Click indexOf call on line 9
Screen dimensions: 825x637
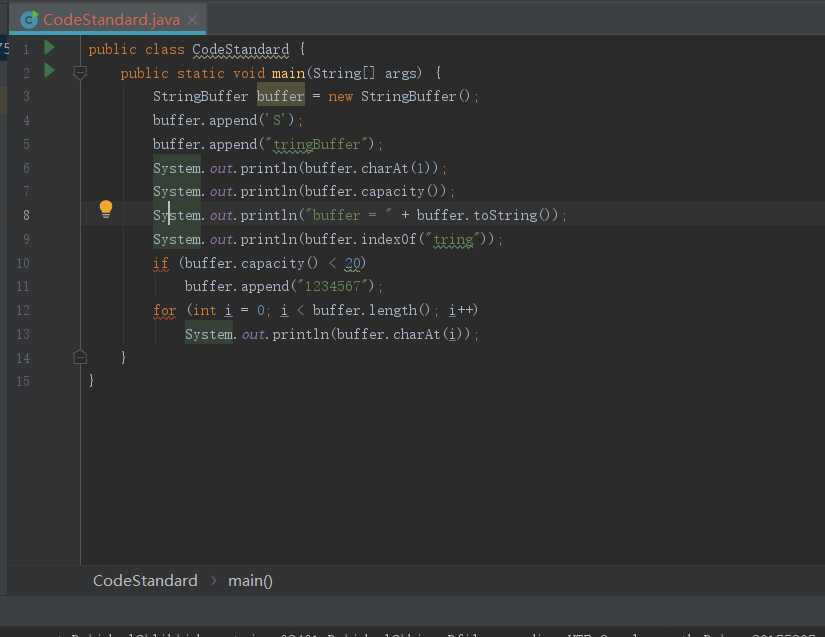[389, 239]
